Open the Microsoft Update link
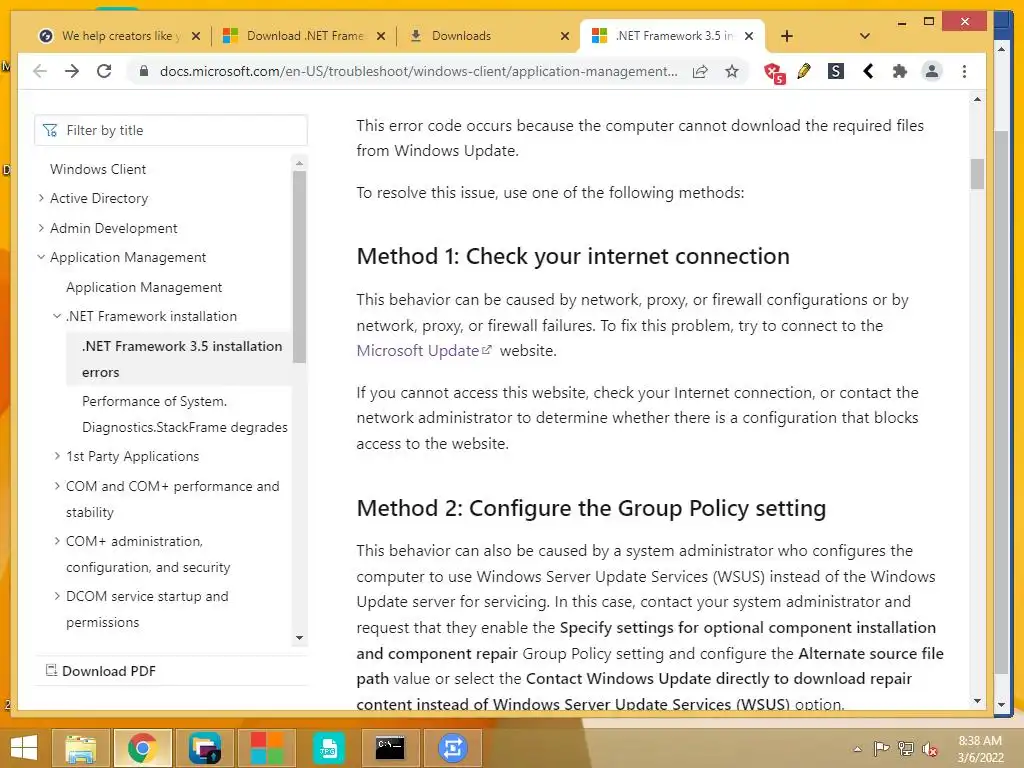Viewport: 1024px width, 768px height. coord(424,351)
